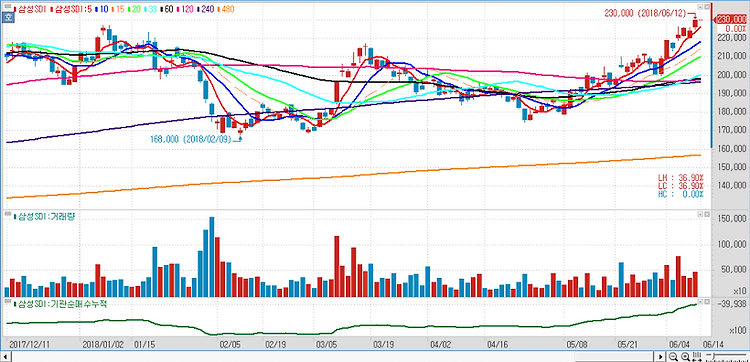Click the 150,000 volume axis label
The width and height of the screenshot is (750, 362).
point(732,219)
